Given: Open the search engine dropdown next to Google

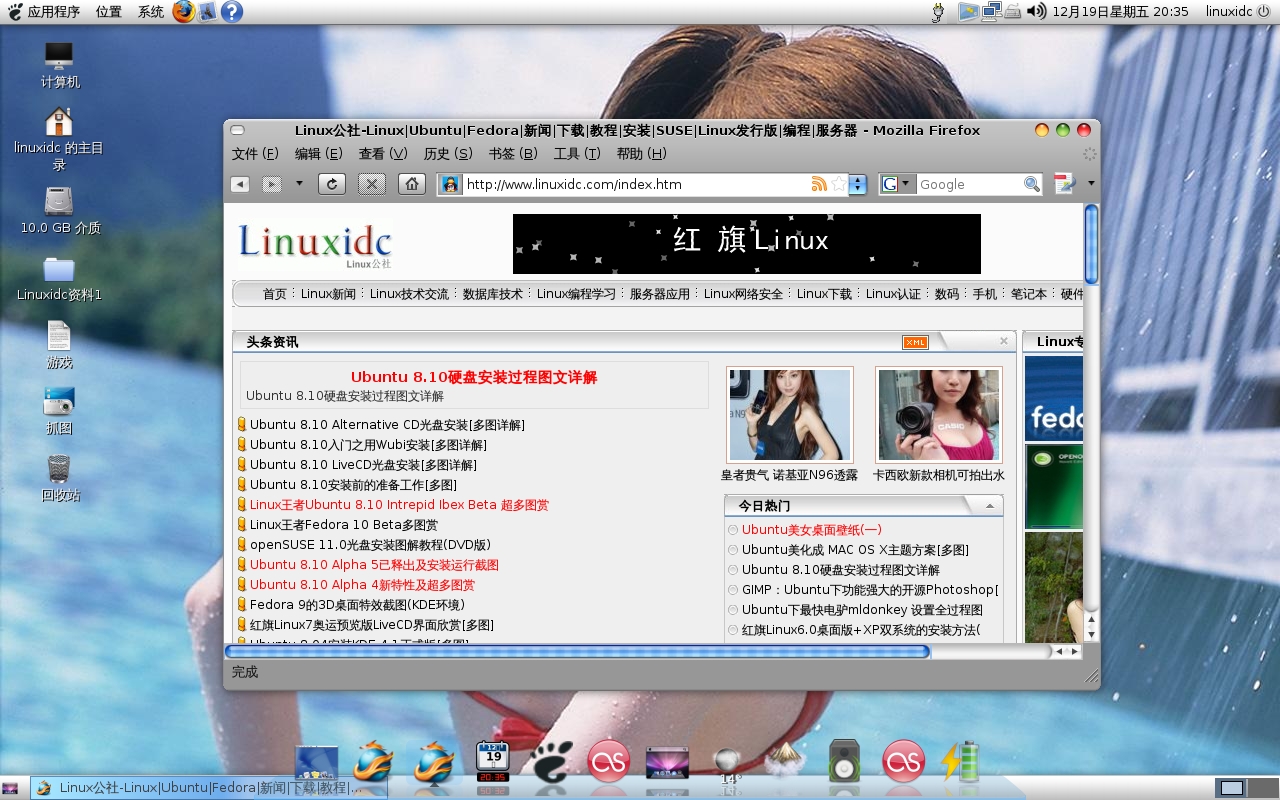Looking at the screenshot, I should coord(896,184).
